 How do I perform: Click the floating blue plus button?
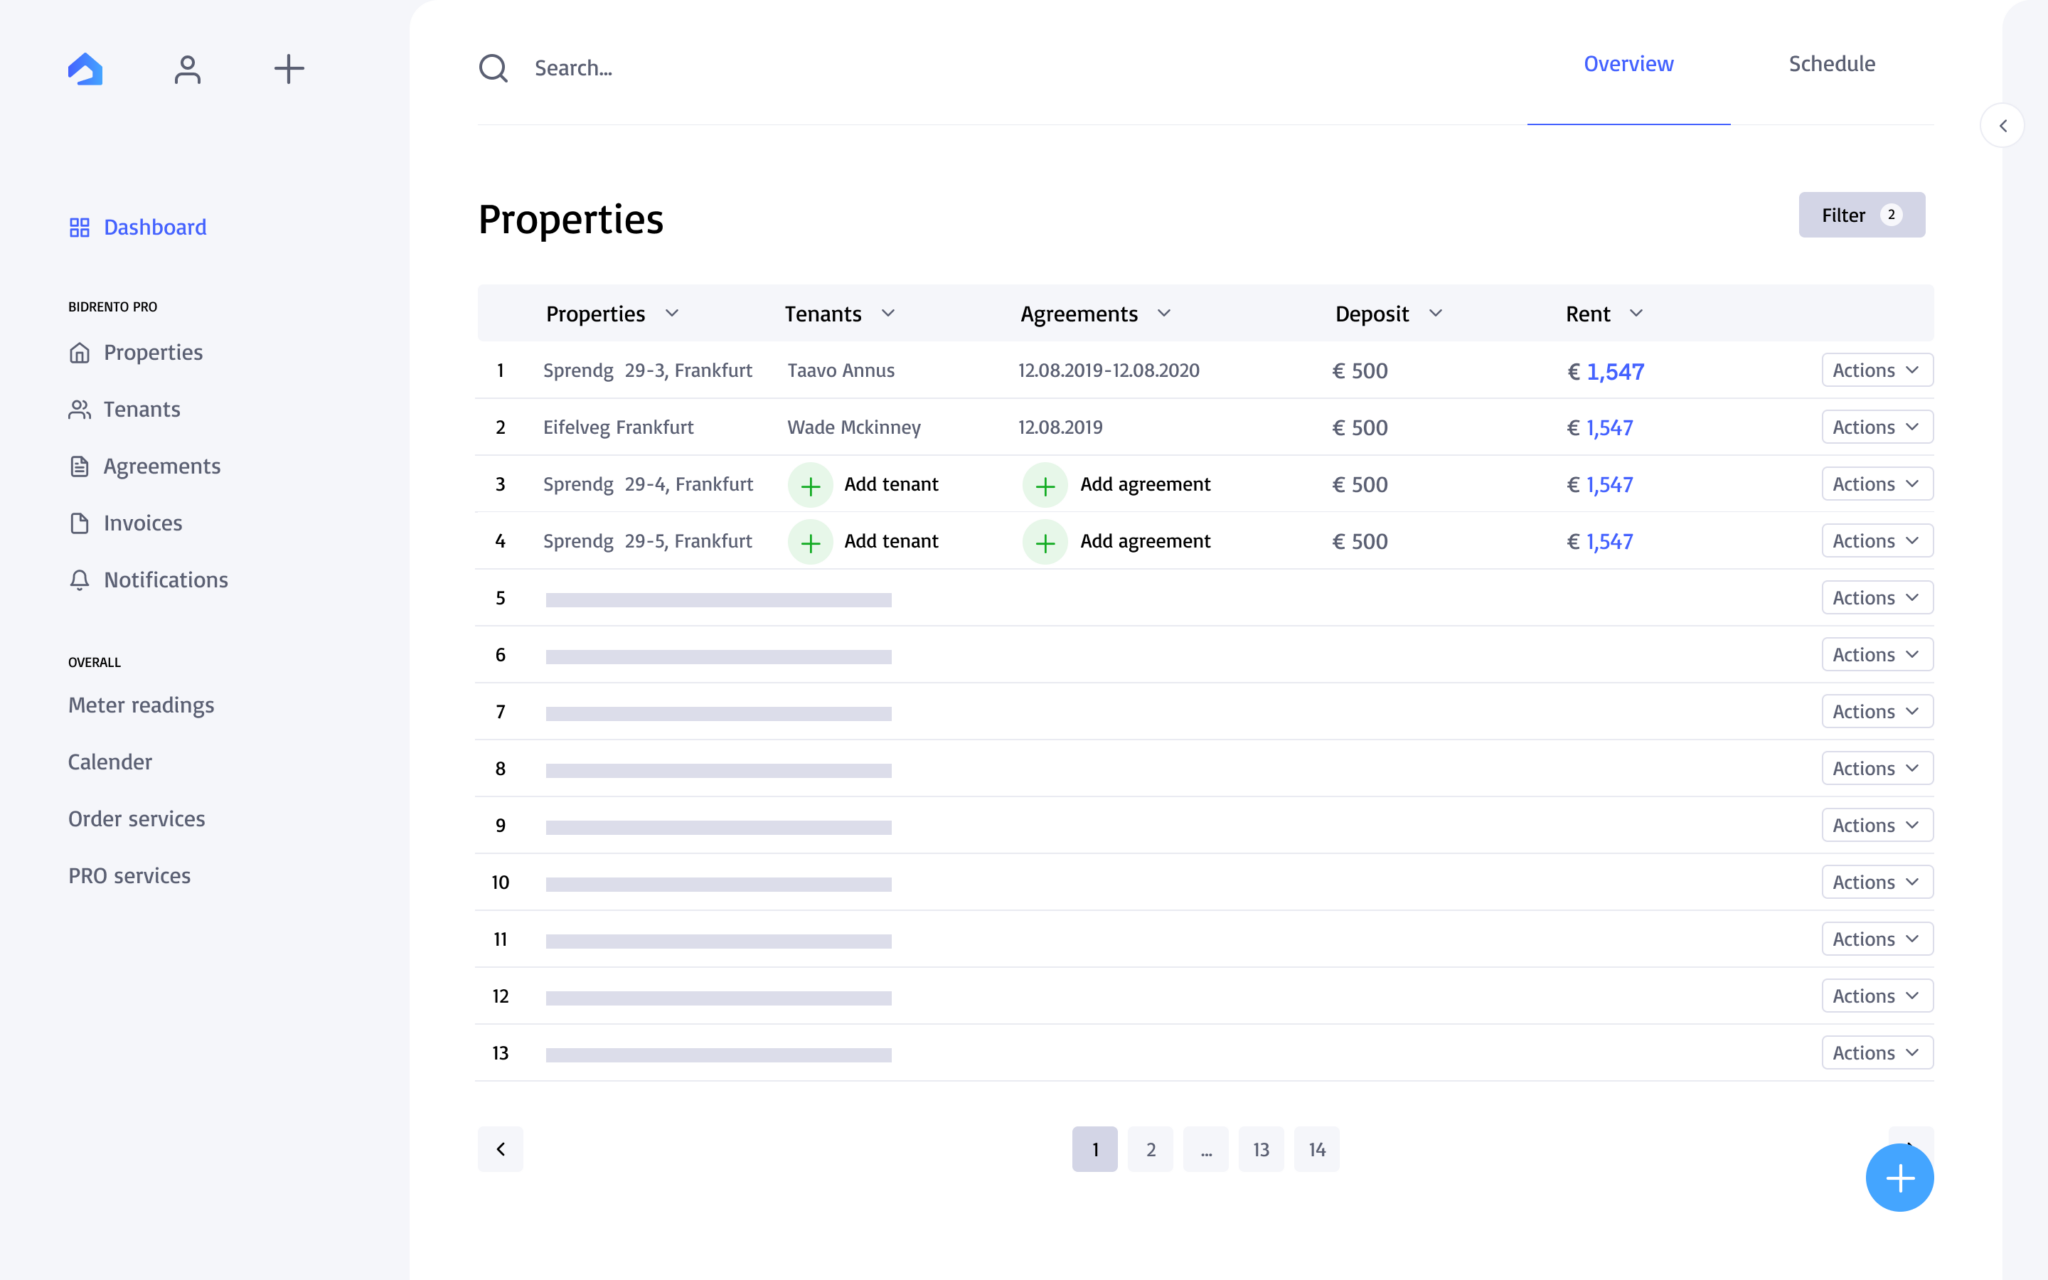(x=1899, y=1177)
